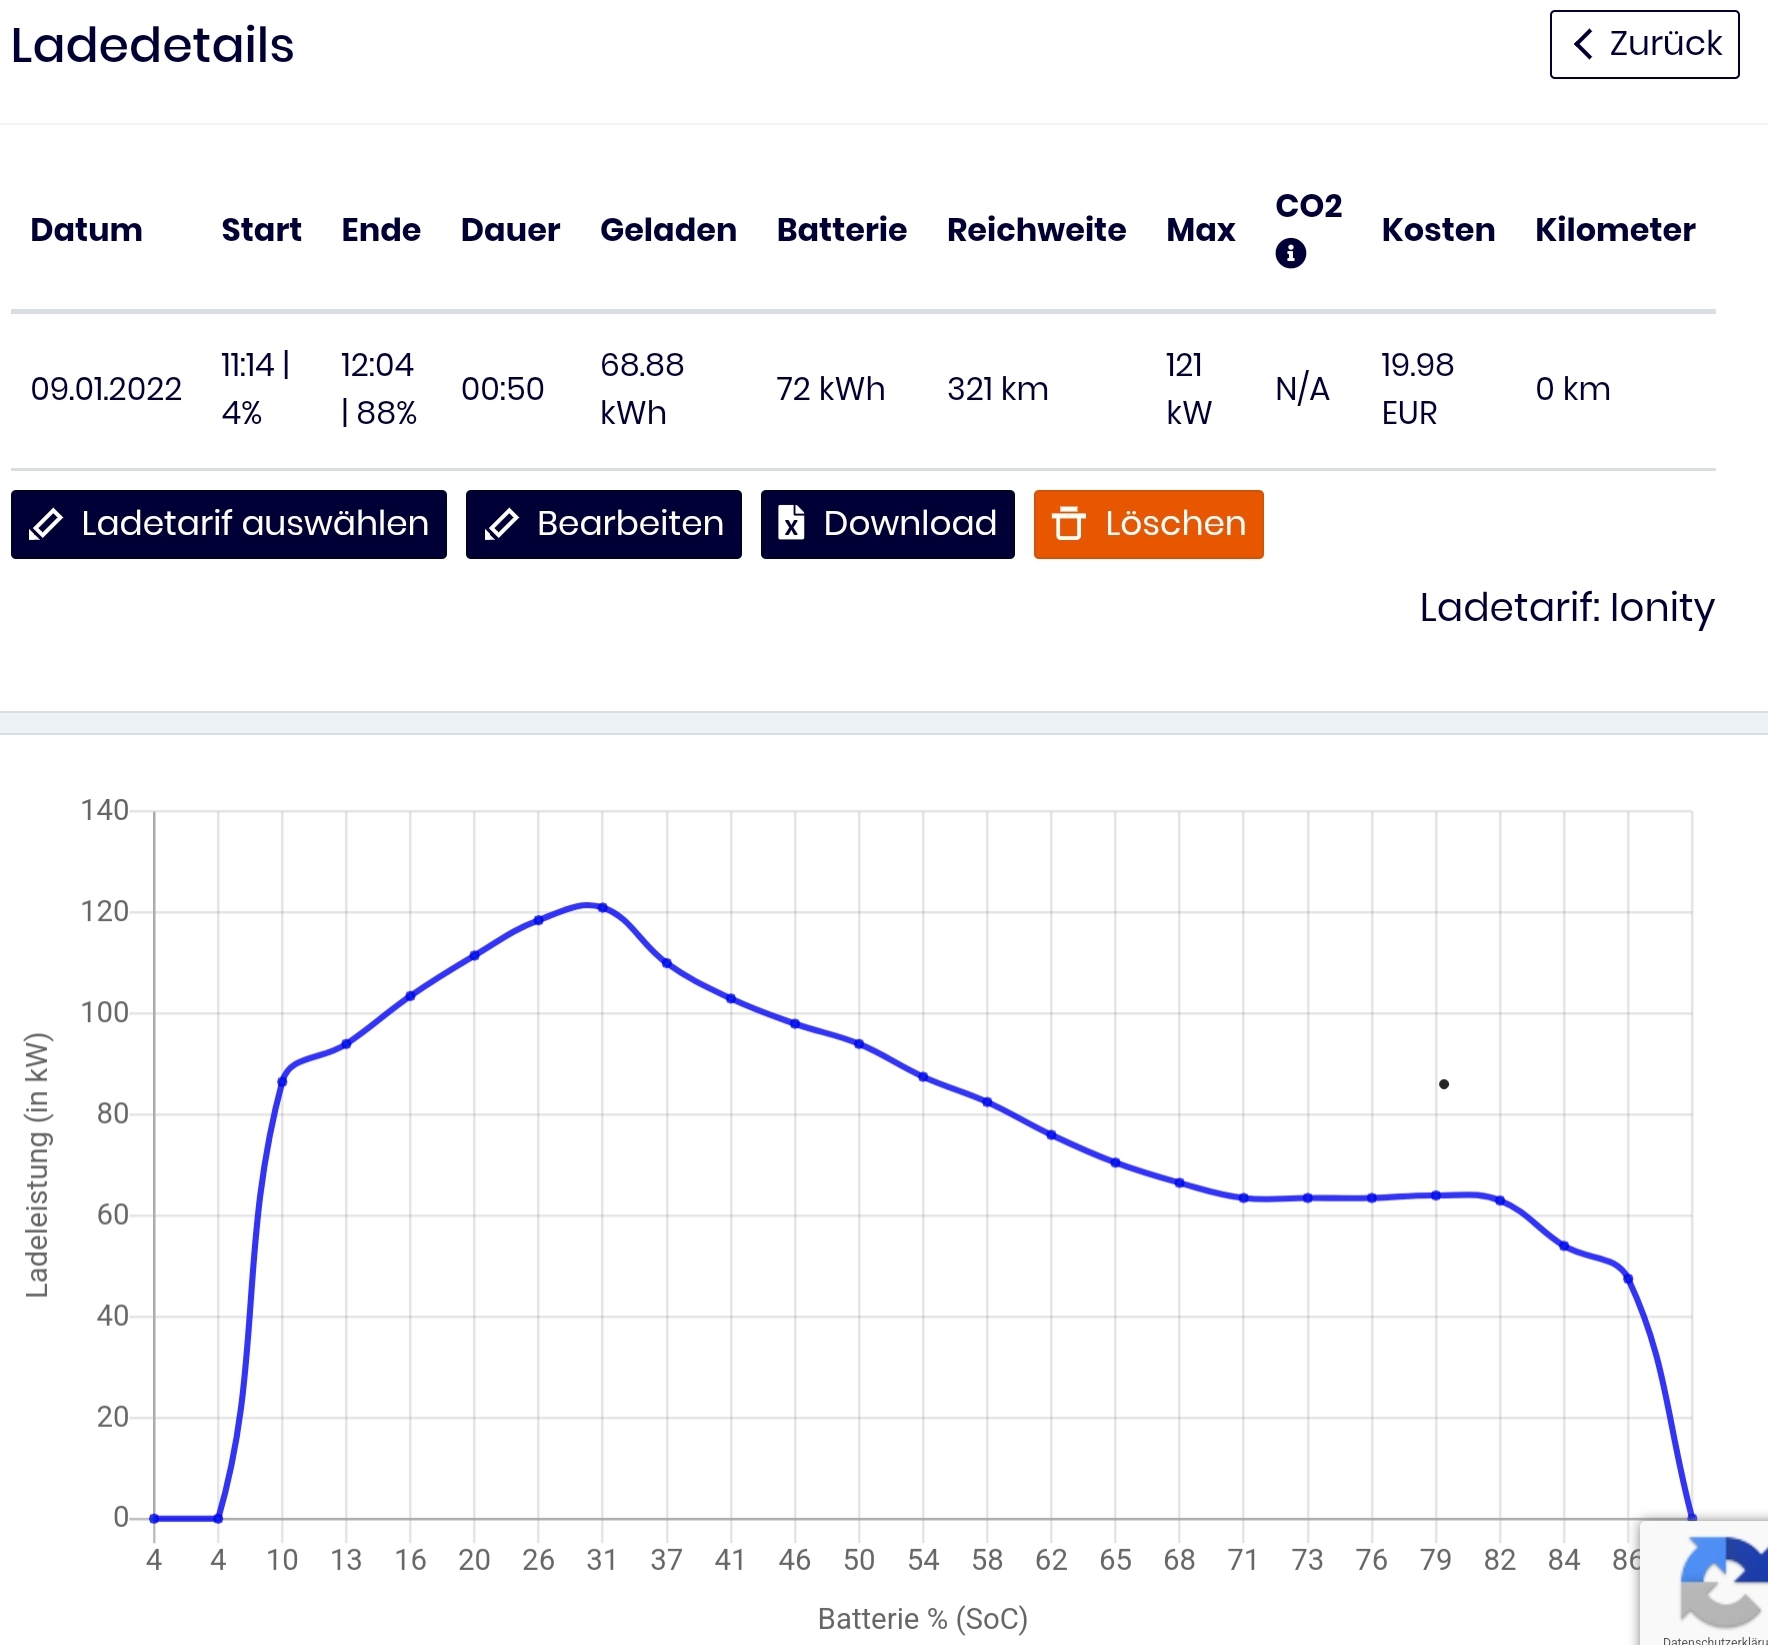Choose a tariff via Ladetarif auswählen
Viewport: 1768px width, 1645px height.
[229, 524]
